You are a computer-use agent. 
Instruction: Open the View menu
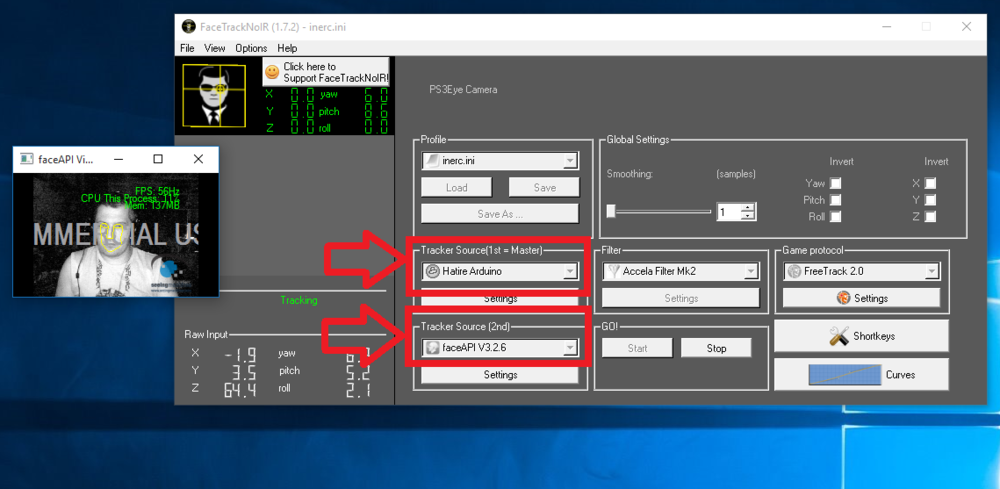(215, 48)
